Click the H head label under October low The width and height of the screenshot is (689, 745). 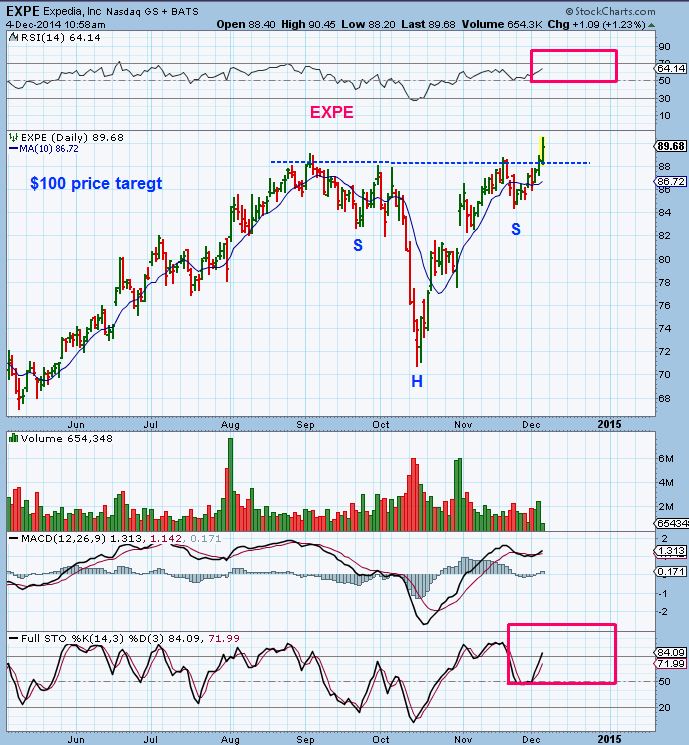417,381
